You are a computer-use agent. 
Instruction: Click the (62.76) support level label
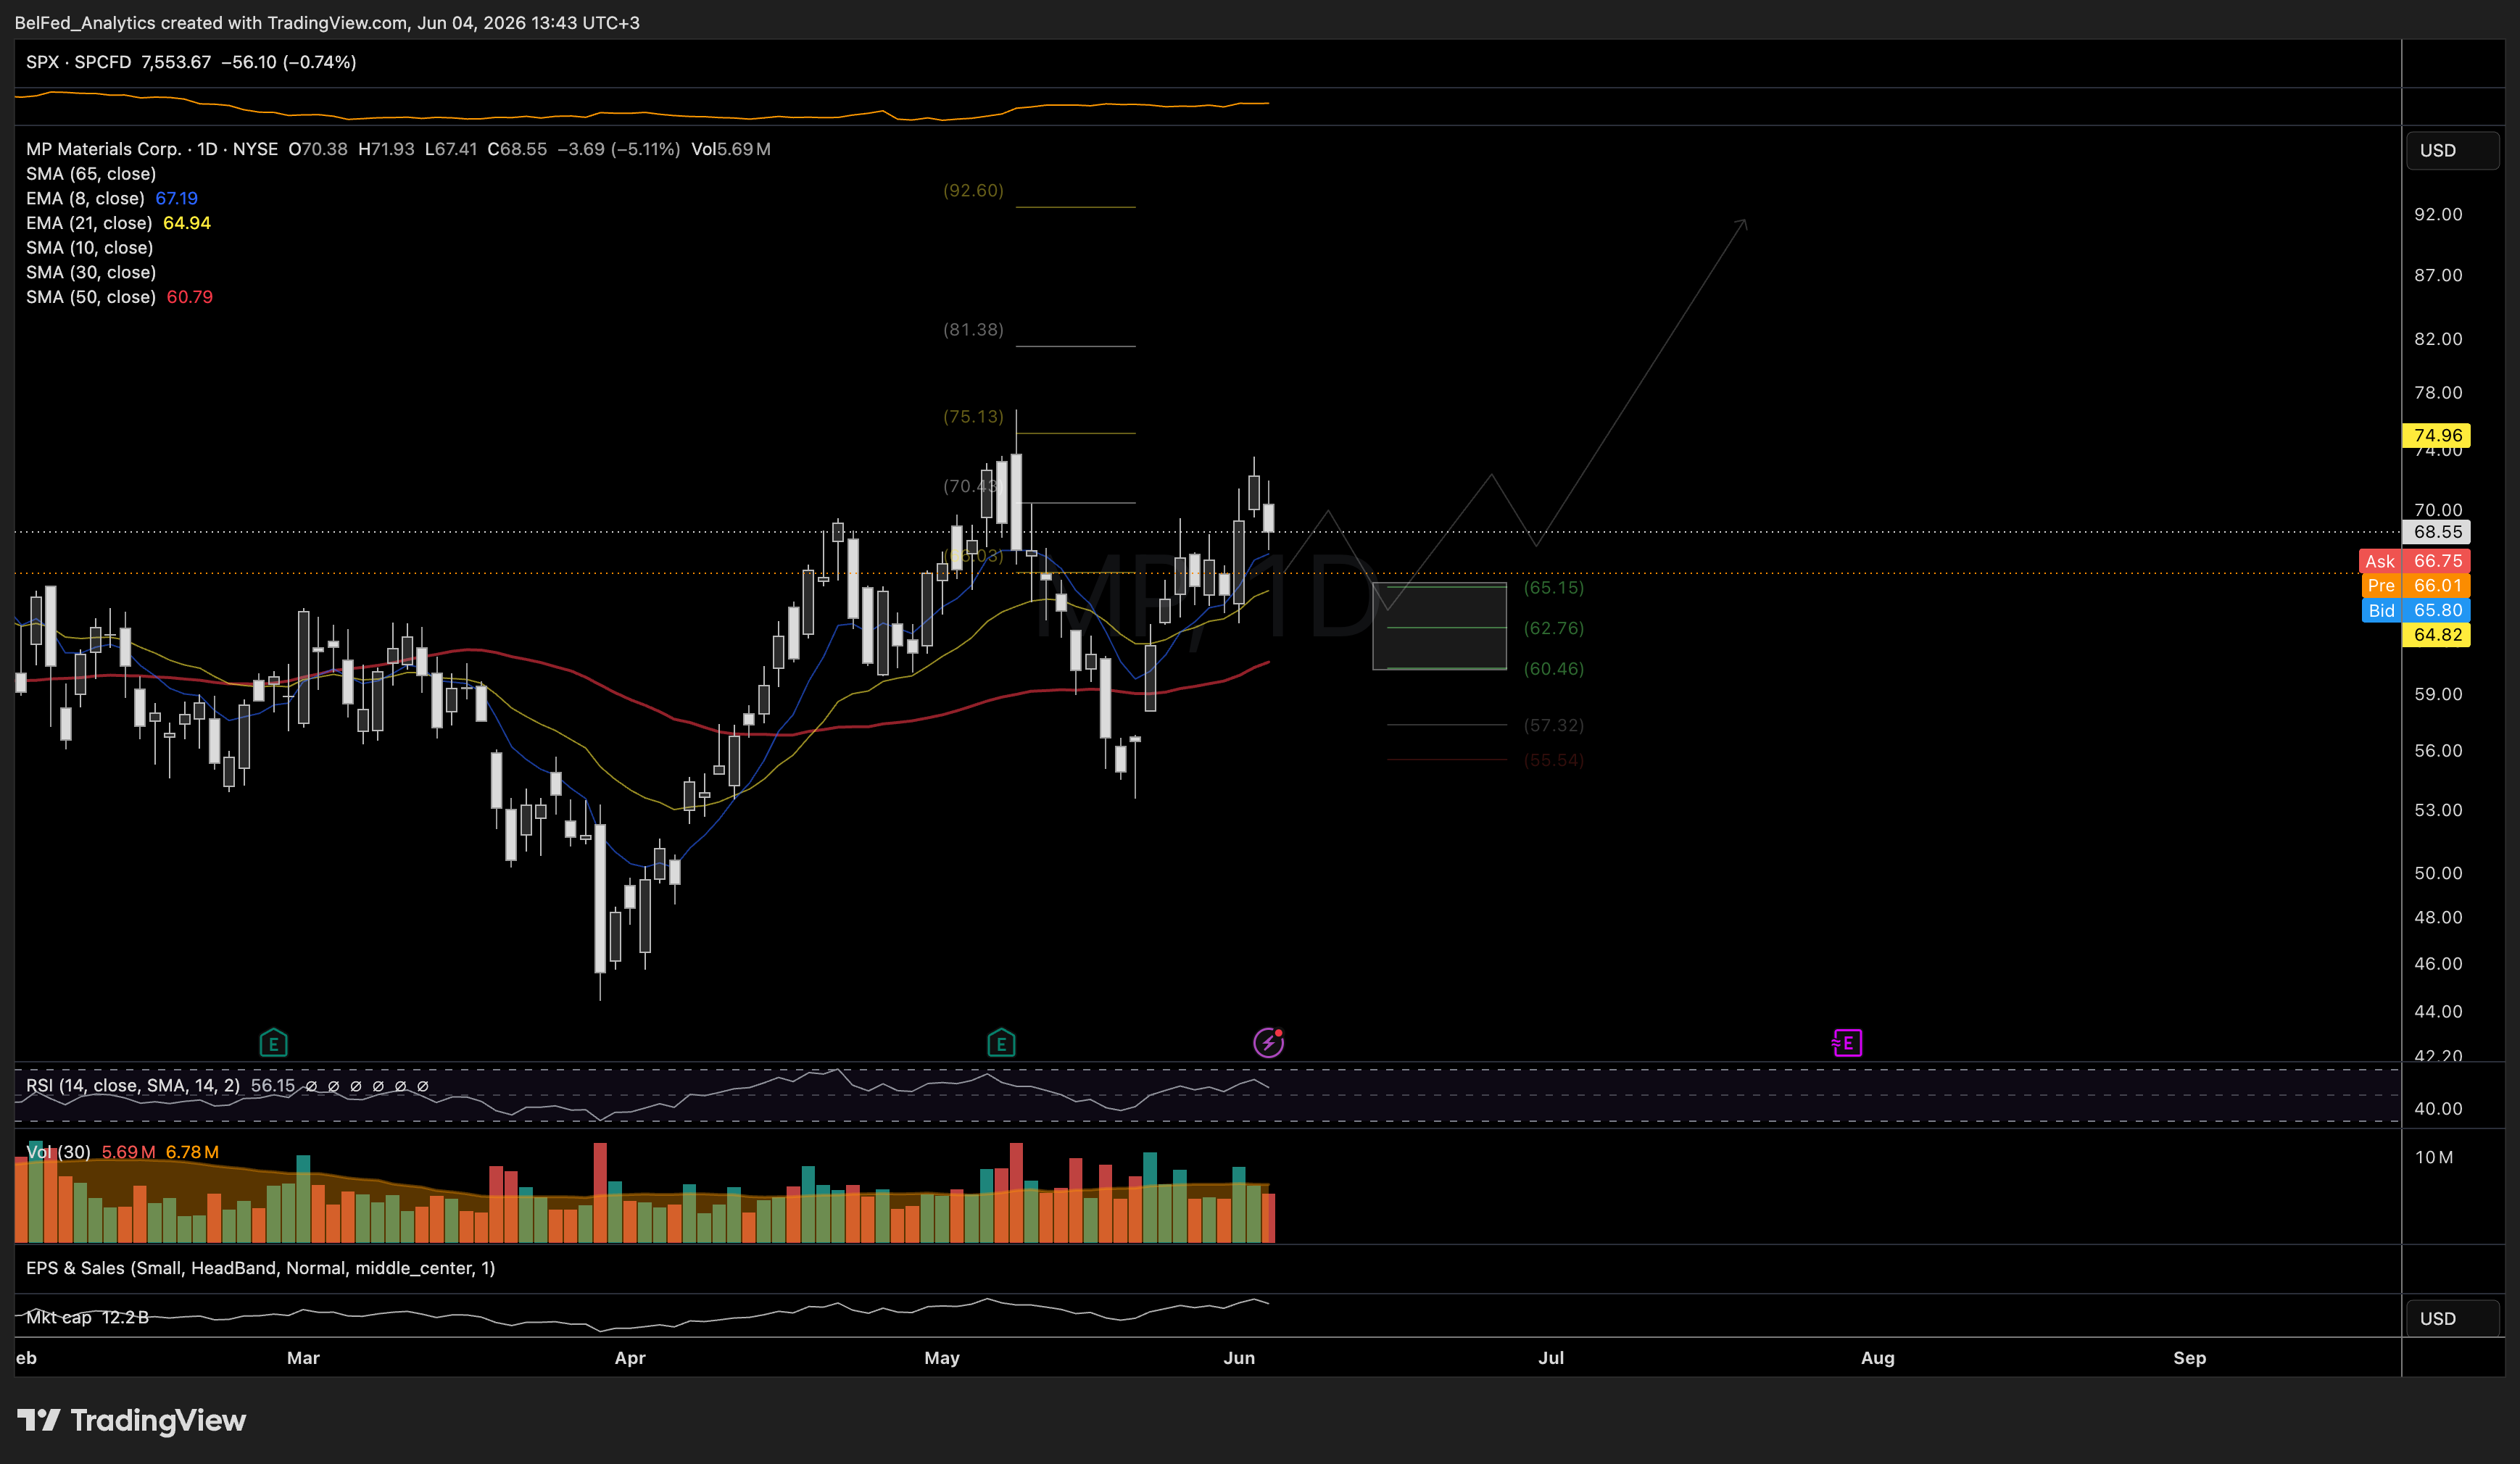1554,628
